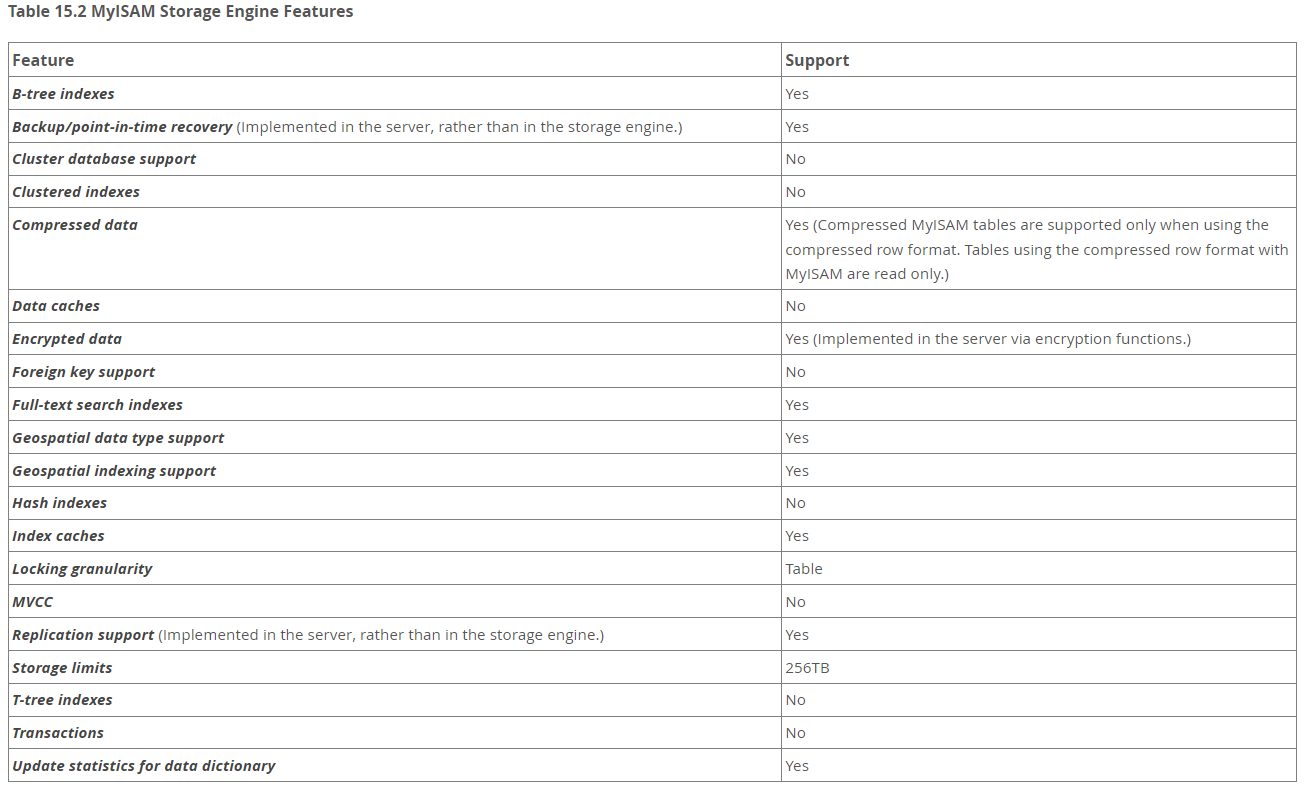This screenshot has height=790, width=1304.
Task: Select the "Clustered indexes" feature text
Action: click(76, 192)
